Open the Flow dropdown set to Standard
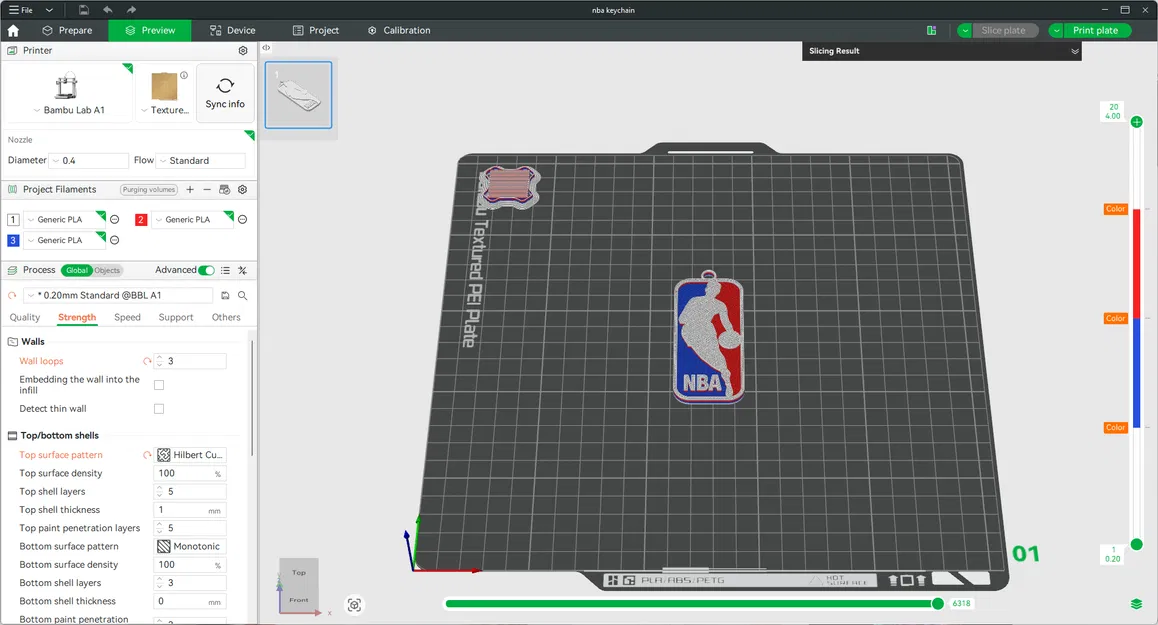Viewport: 1158px width, 625px height. [x=200, y=160]
